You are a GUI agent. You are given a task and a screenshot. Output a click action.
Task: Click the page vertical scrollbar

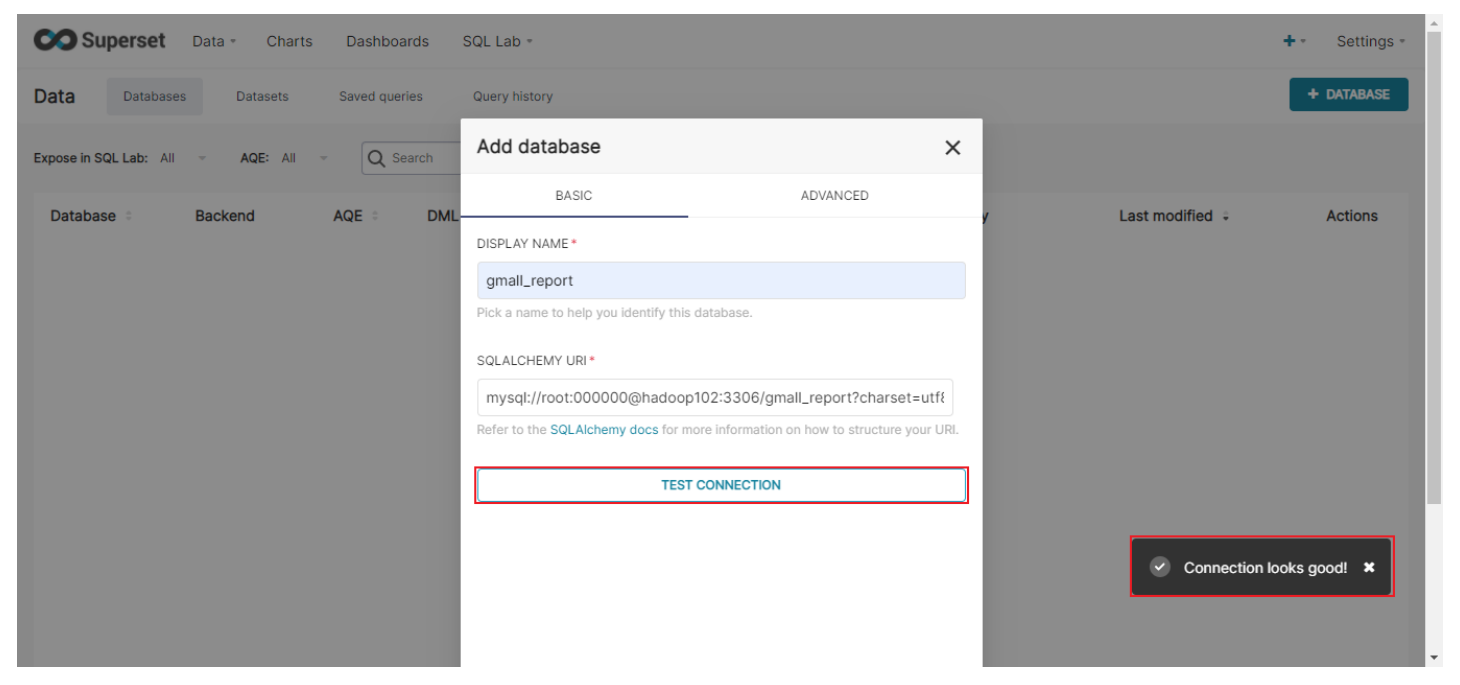pyautogui.click(x=1434, y=268)
